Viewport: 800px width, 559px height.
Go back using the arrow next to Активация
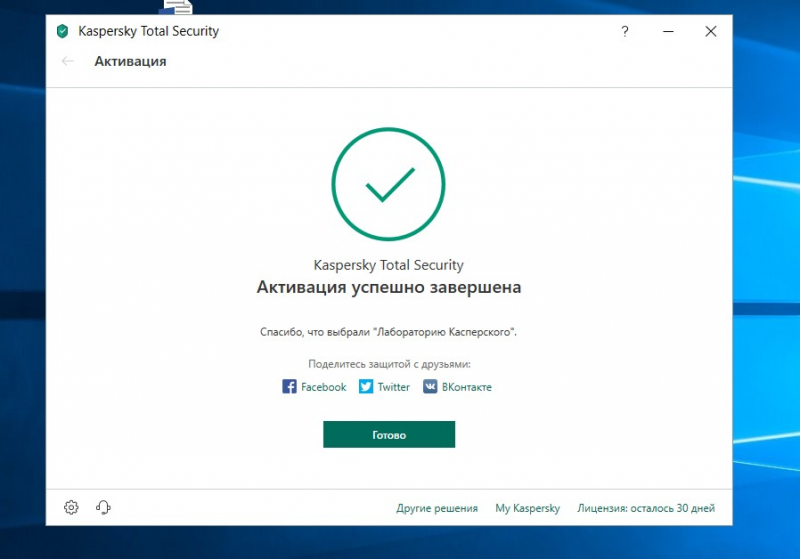click(67, 61)
